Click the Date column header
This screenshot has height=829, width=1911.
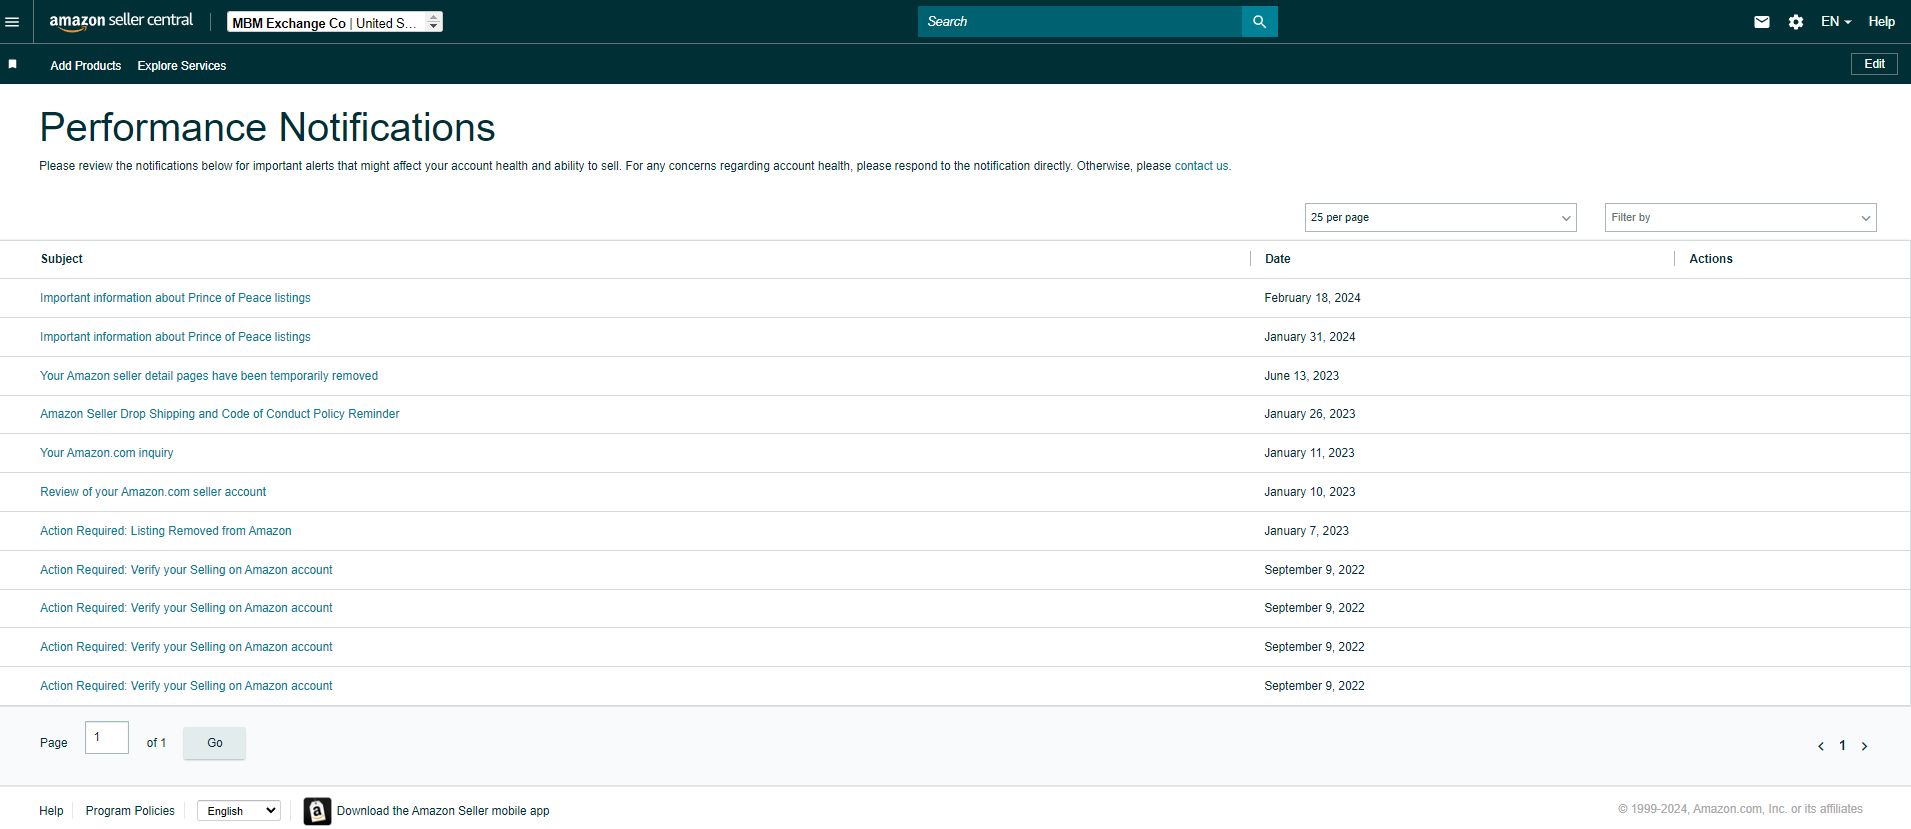pos(1278,259)
